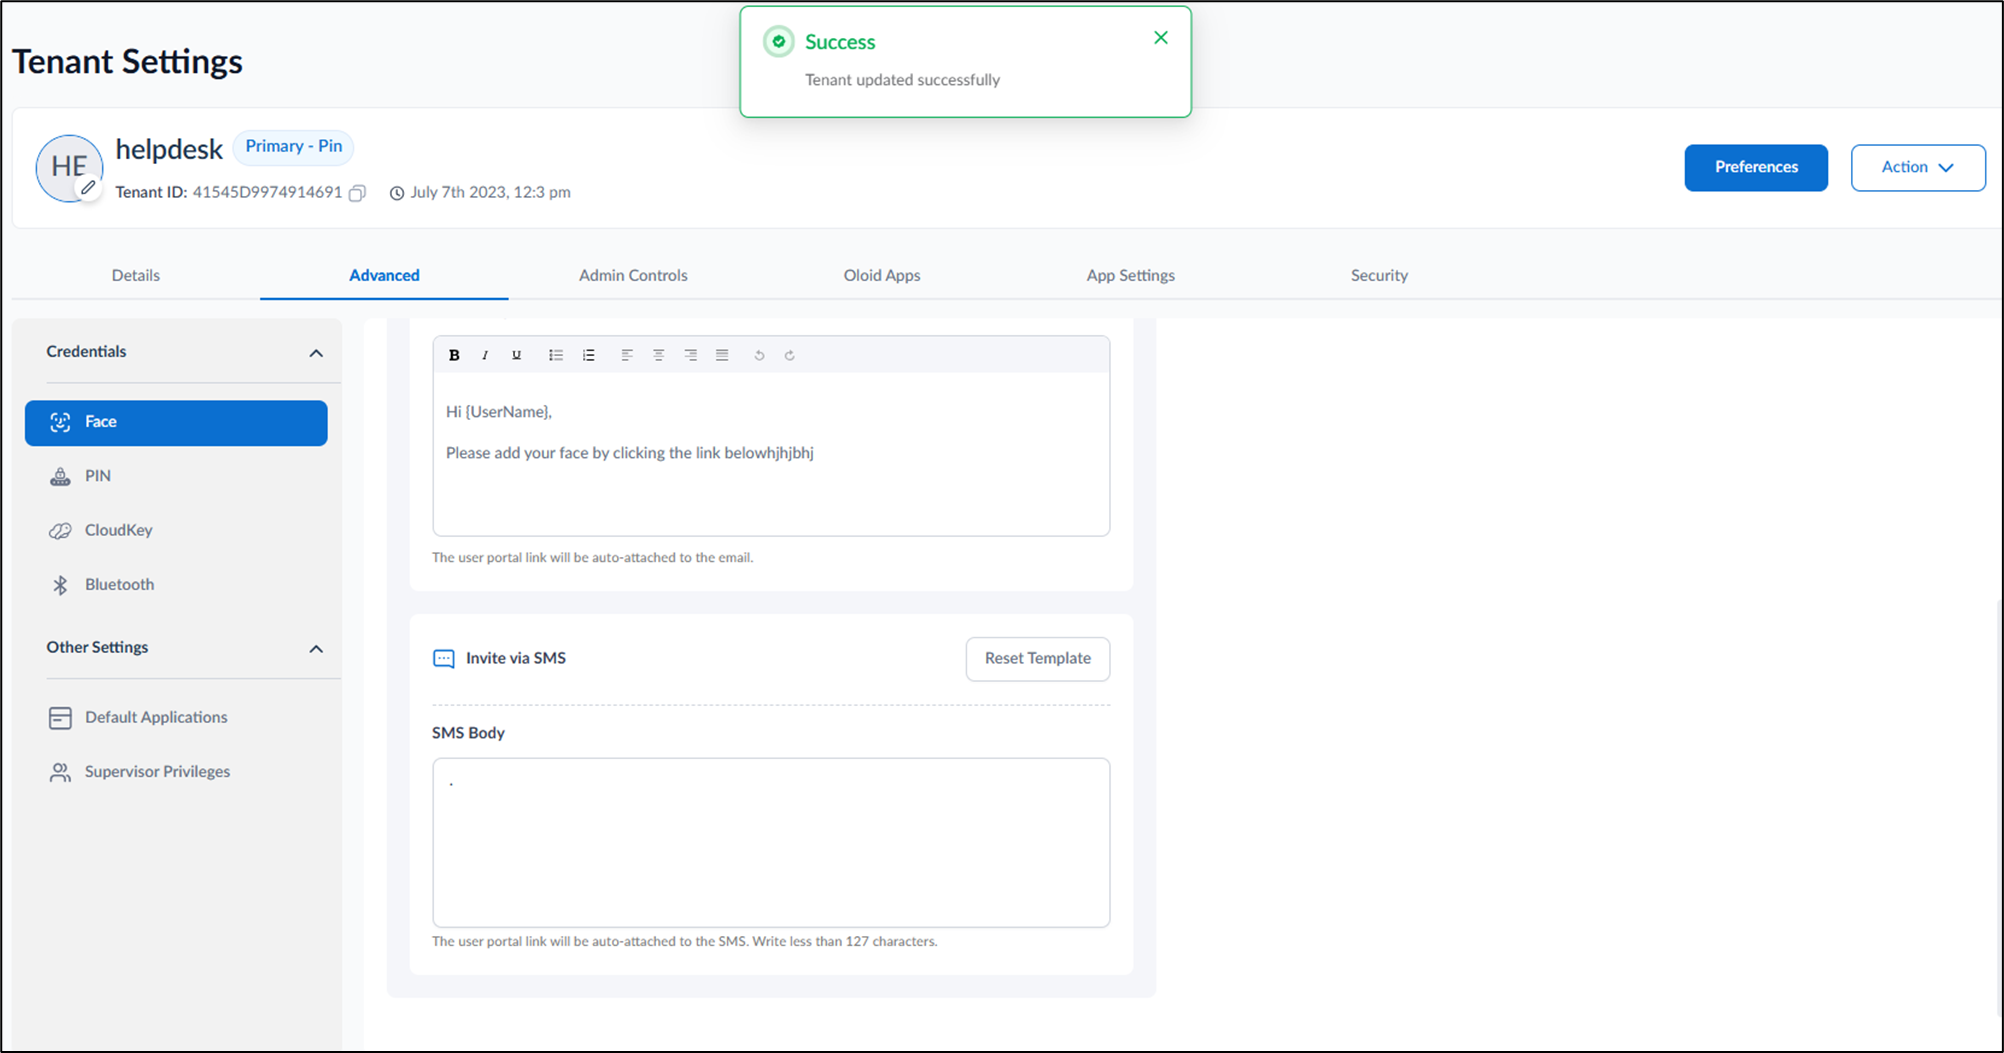The height and width of the screenshot is (1053, 2004).
Task: Insert bulleted list in email body
Action: tap(556, 355)
